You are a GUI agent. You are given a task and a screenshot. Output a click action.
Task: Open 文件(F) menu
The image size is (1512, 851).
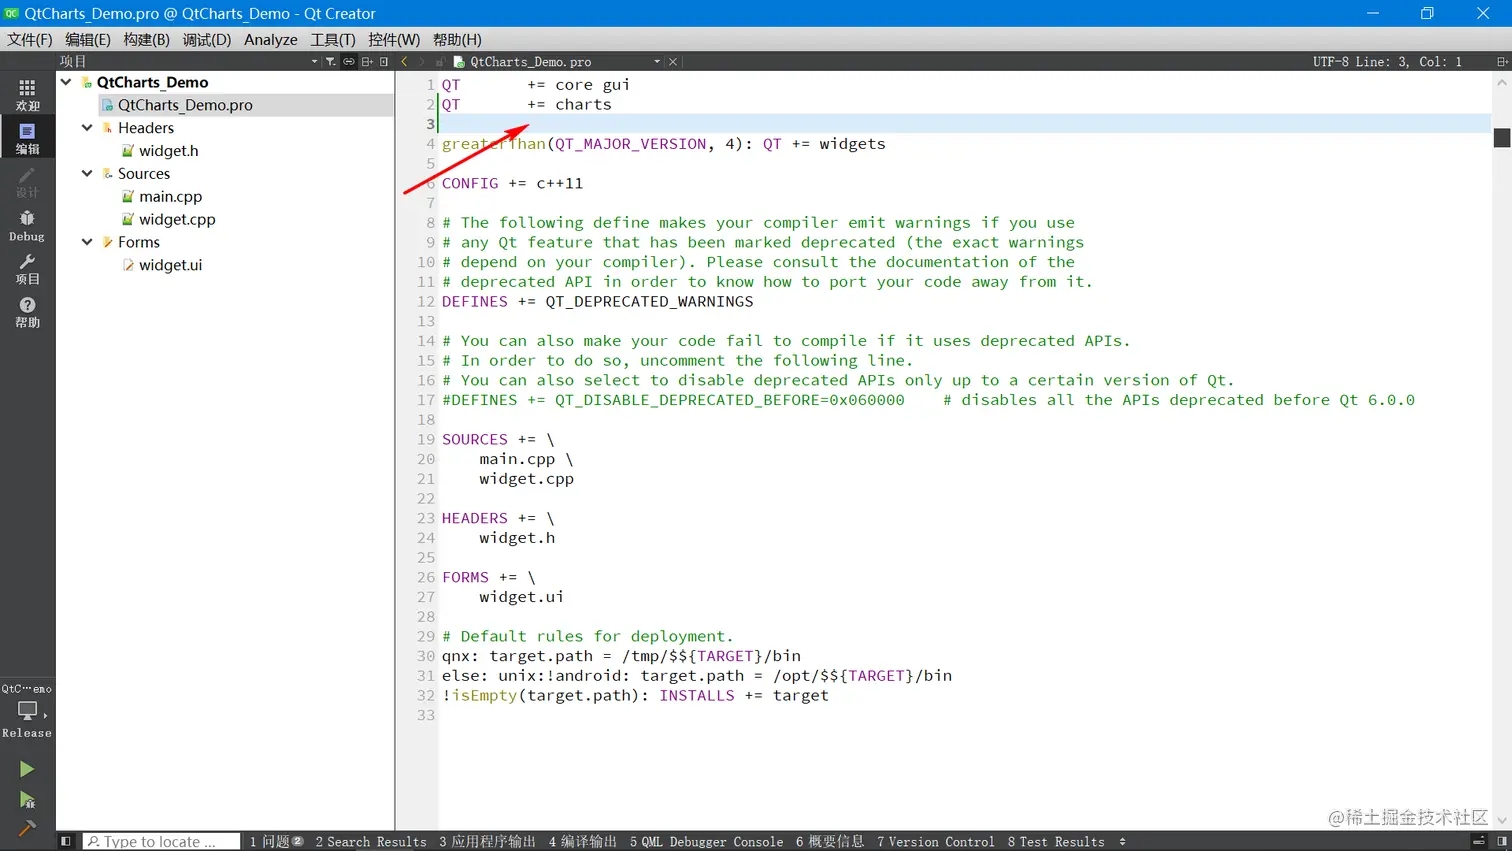pyautogui.click(x=30, y=39)
